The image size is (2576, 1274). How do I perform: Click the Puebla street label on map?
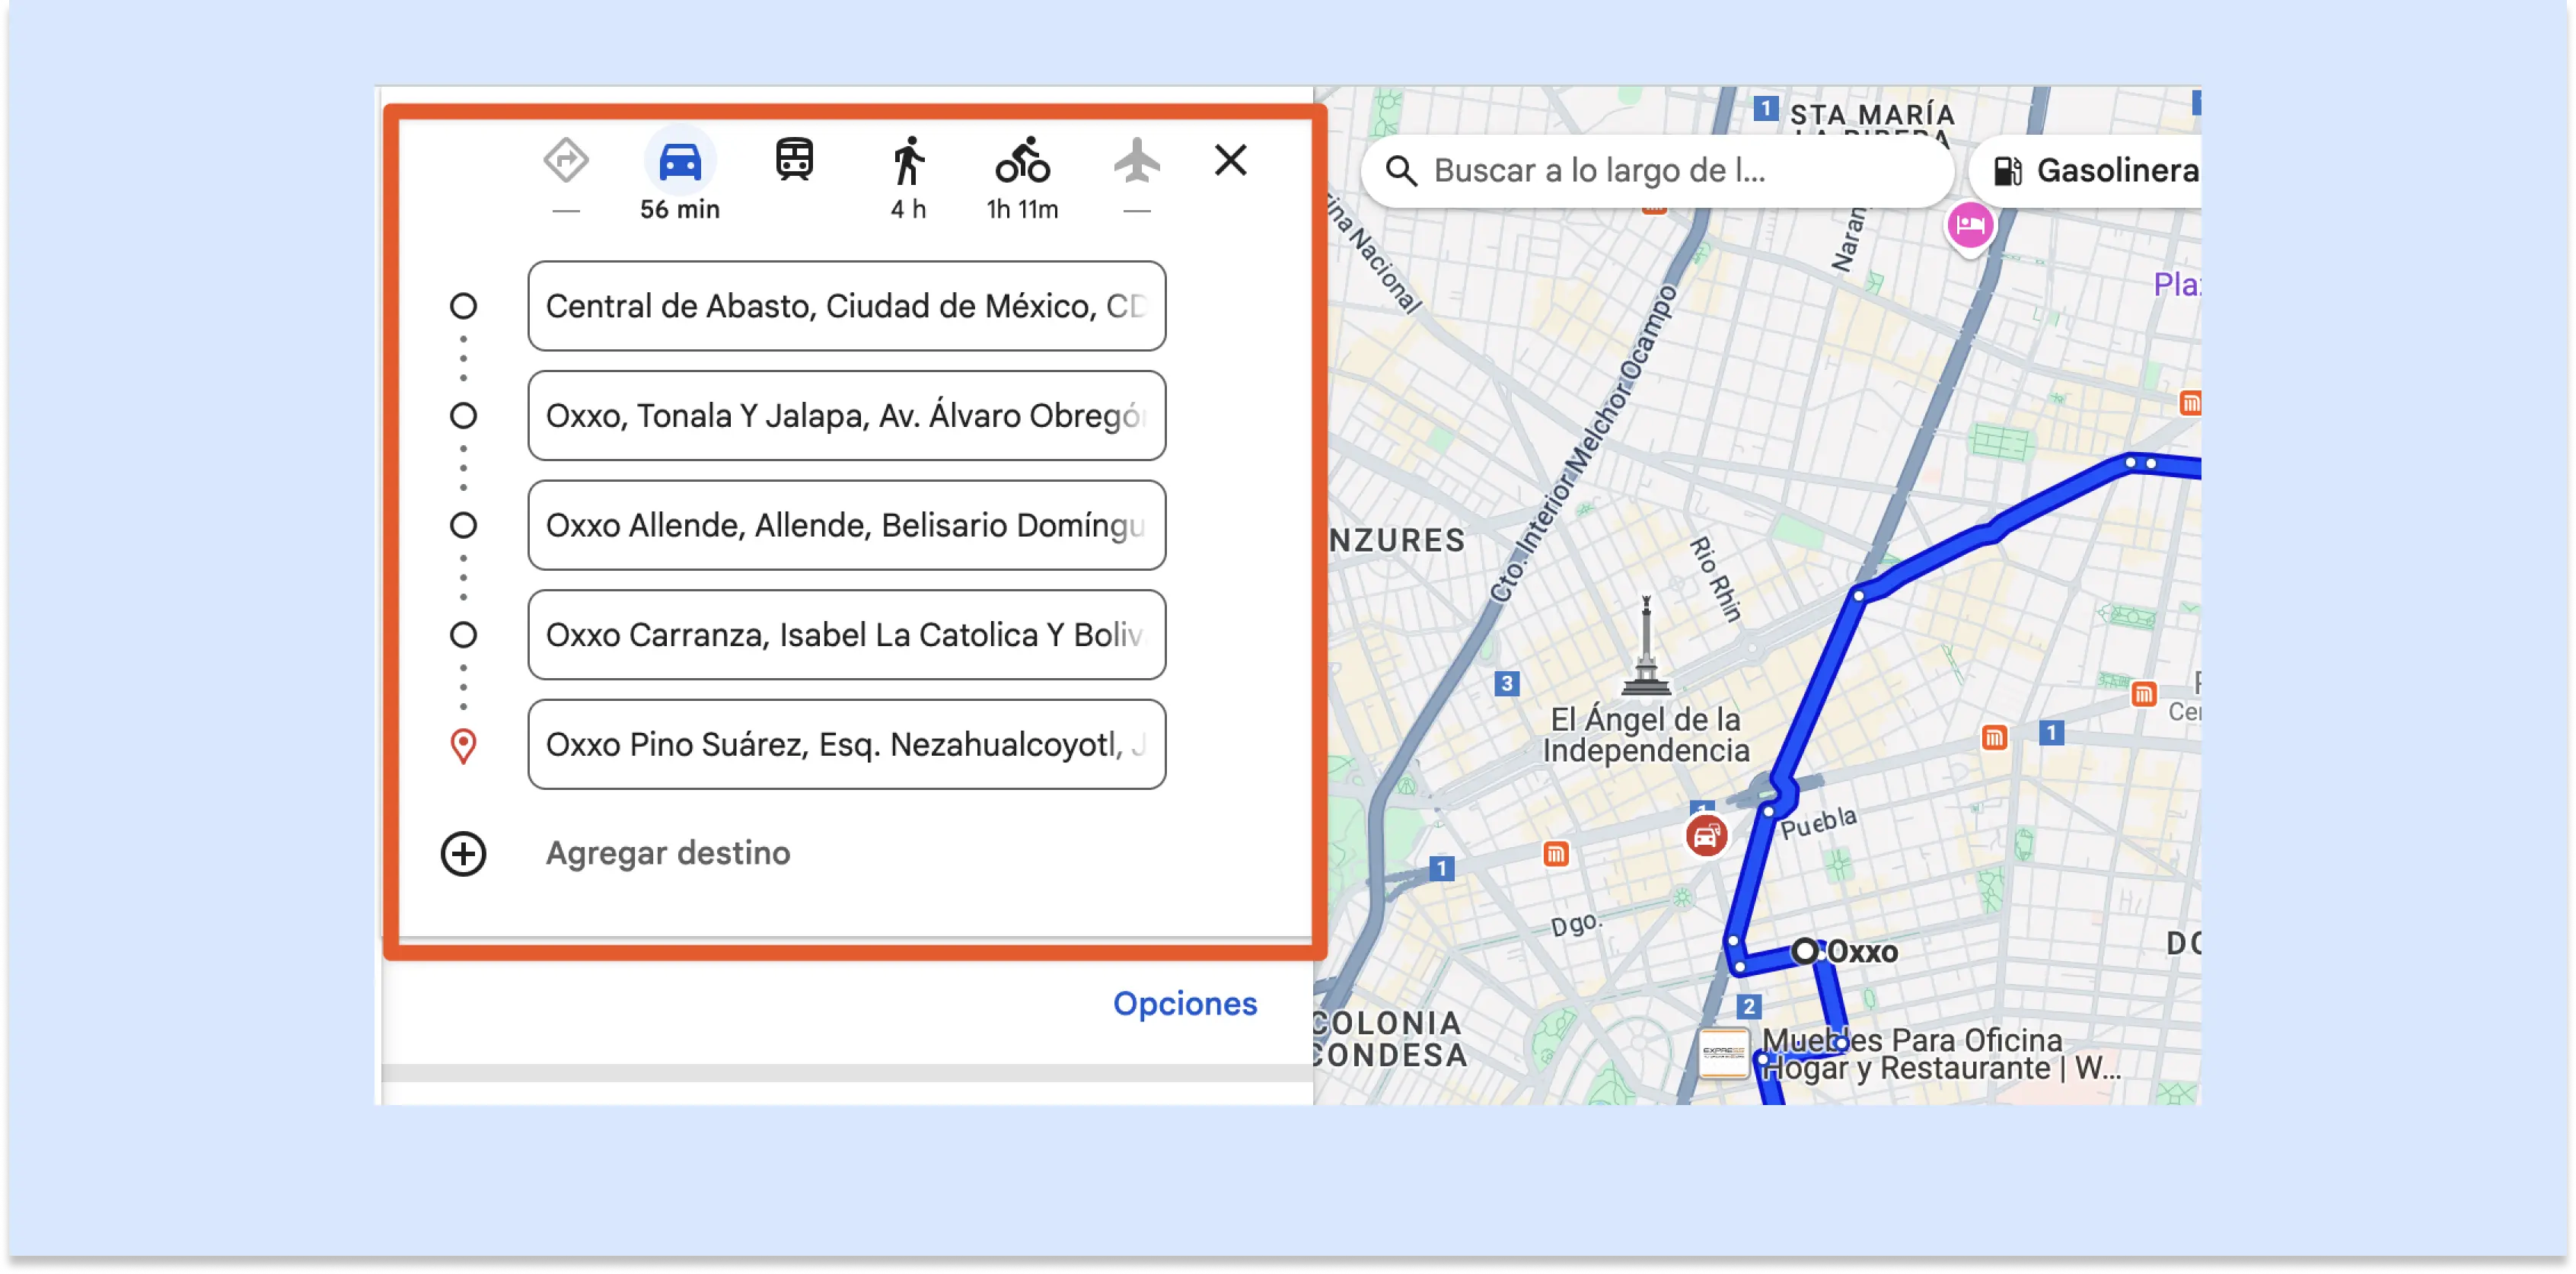click(1818, 823)
